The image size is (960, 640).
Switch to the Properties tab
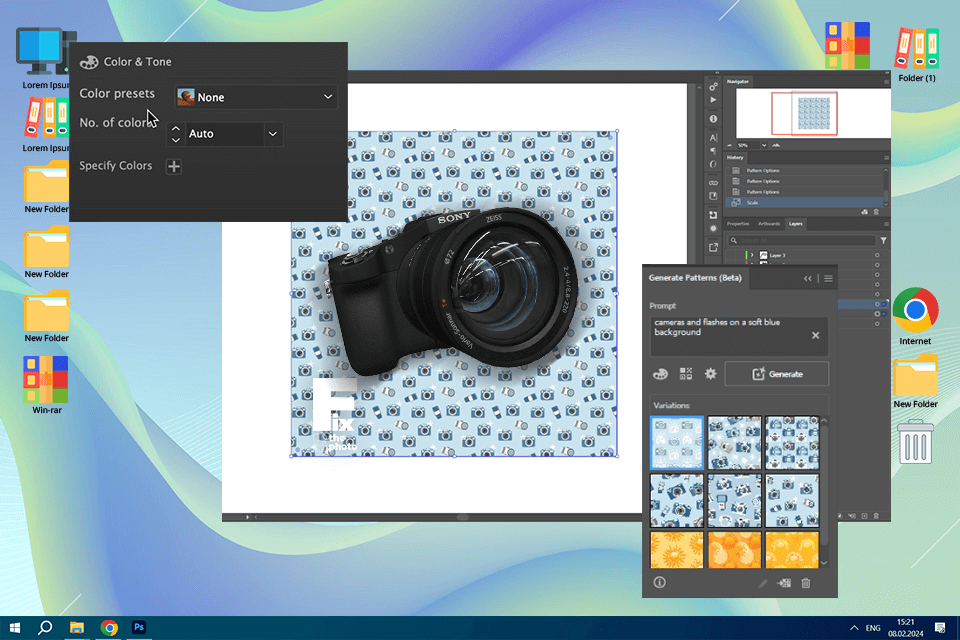click(737, 224)
